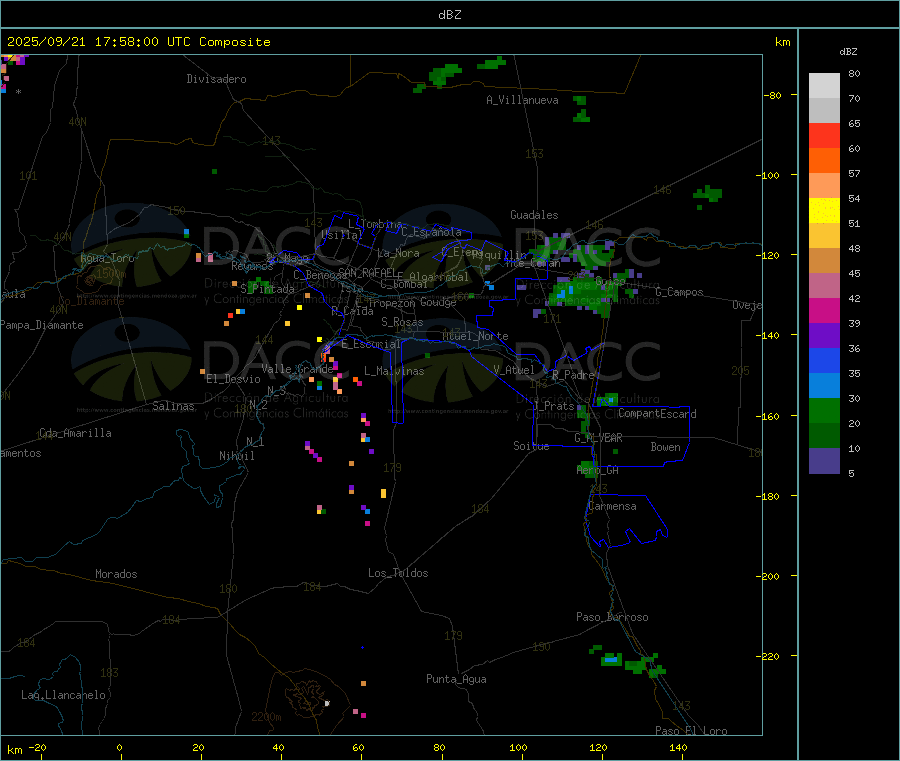
Task: Click the E_Escorial label
Action: [371, 344]
